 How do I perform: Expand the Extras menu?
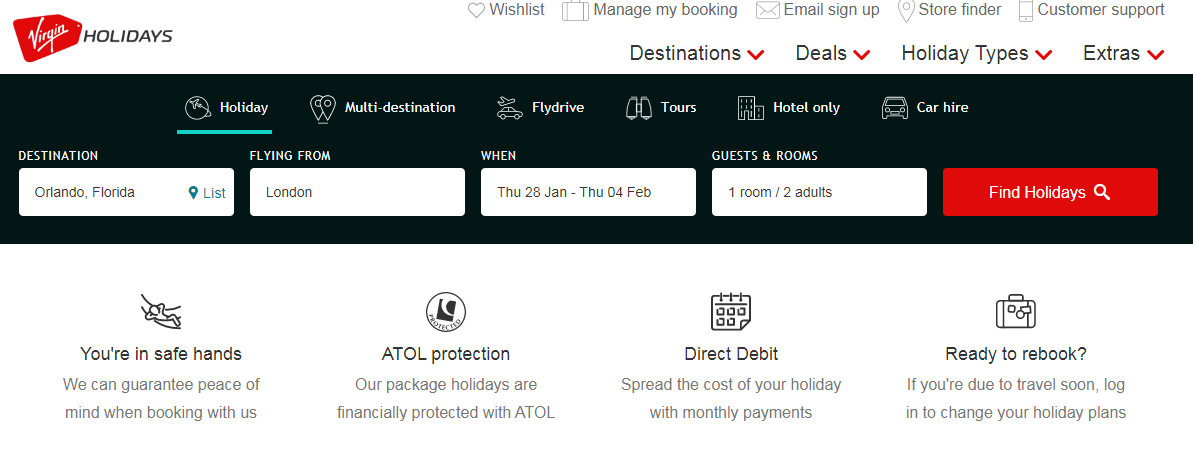[1124, 54]
